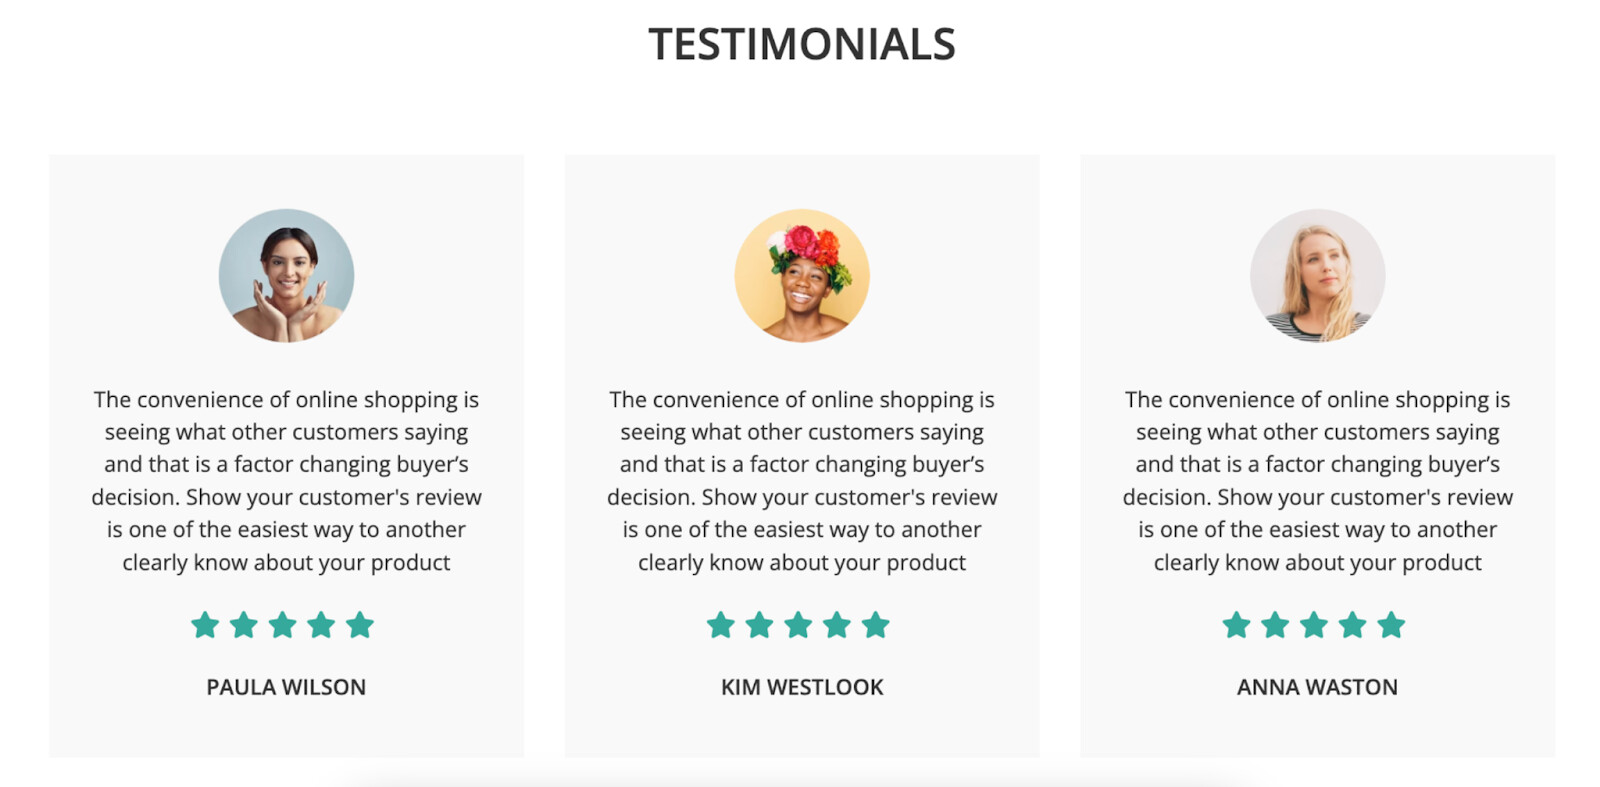
Task: Click the fifth star in Kim Westlook's rating
Action: point(876,626)
